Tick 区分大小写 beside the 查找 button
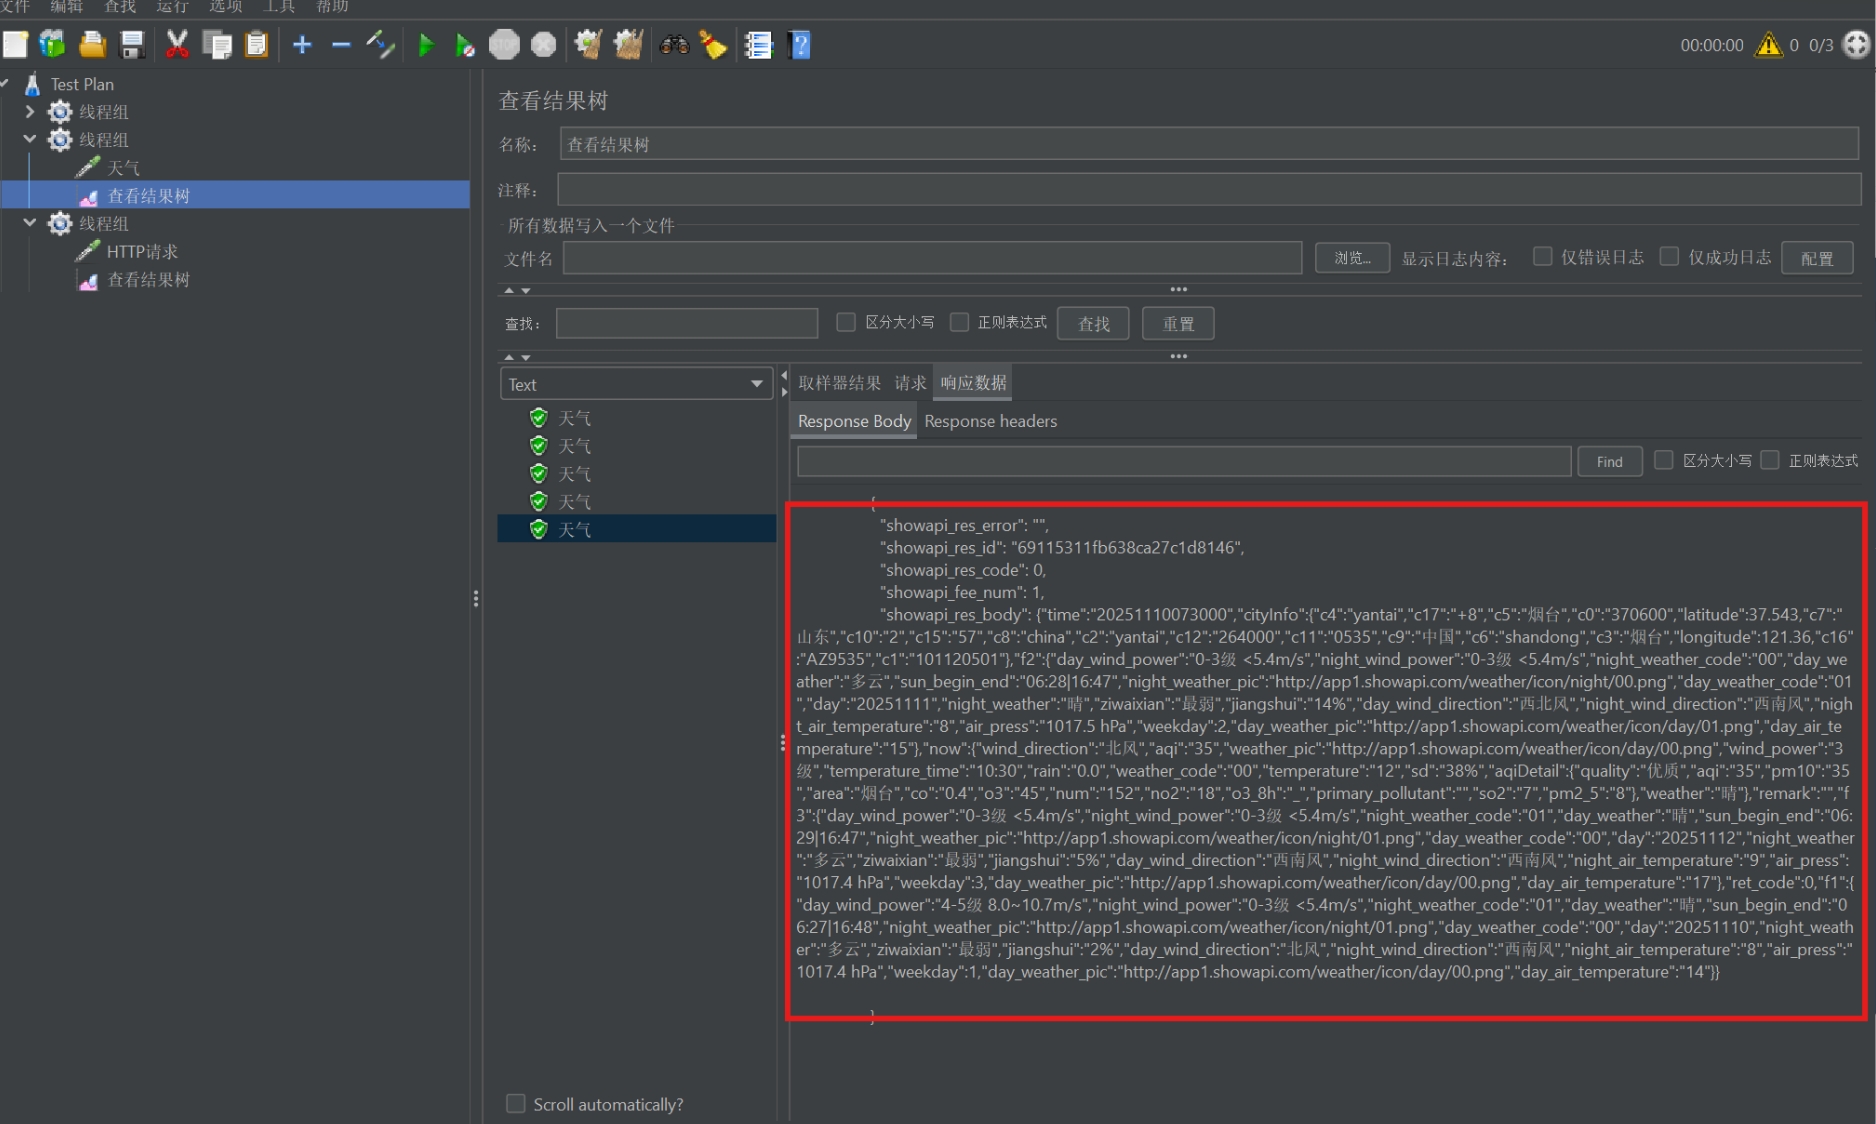Image resolution: width=1876 pixels, height=1124 pixels. tap(846, 322)
